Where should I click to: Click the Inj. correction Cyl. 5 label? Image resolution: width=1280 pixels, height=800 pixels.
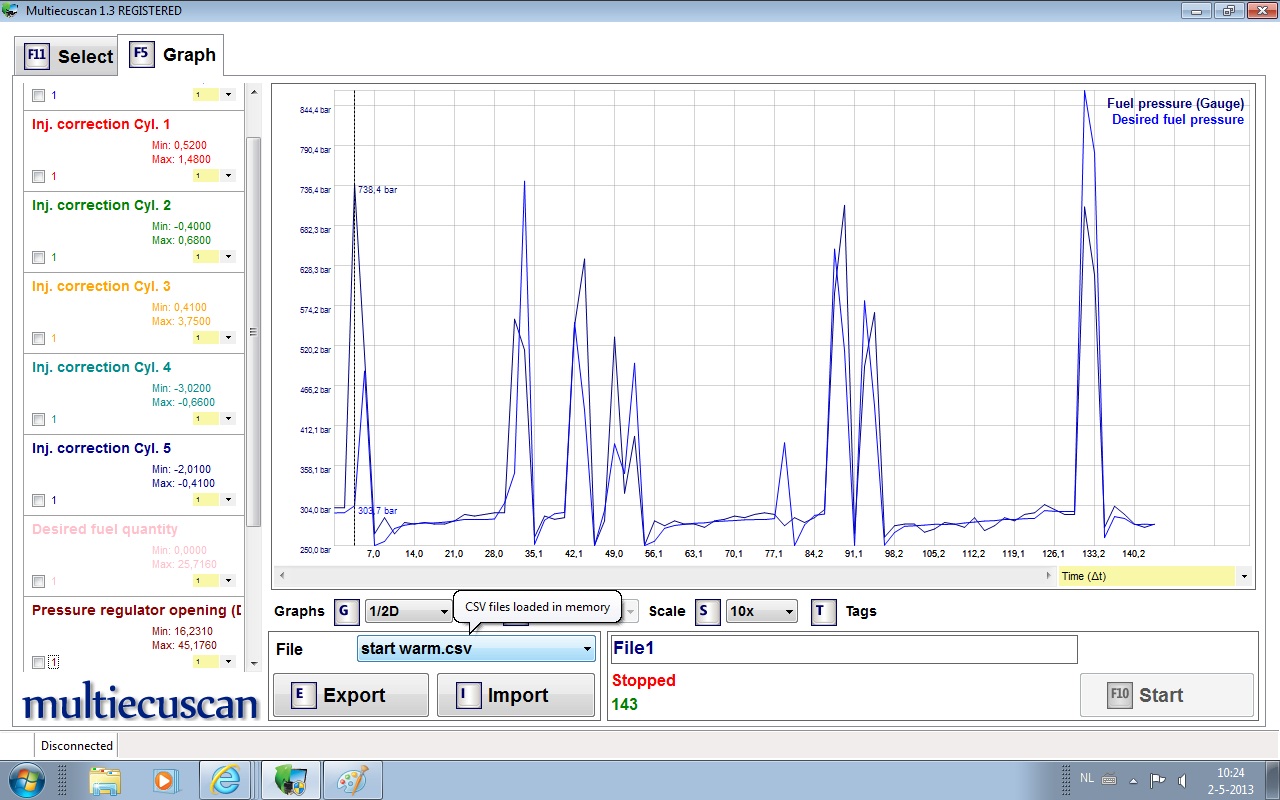pos(101,448)
